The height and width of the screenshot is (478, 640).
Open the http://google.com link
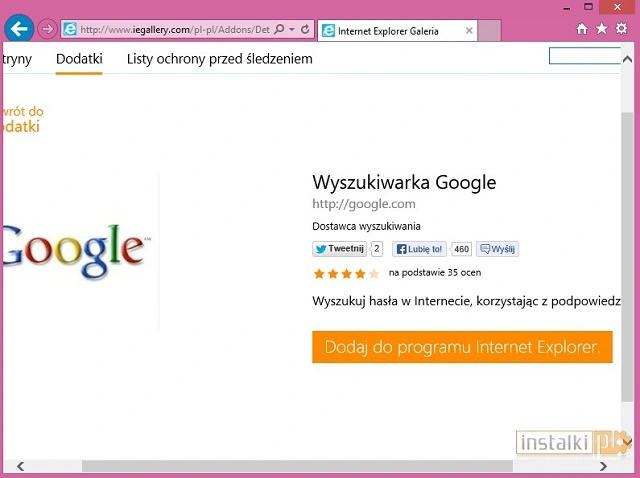coord(364,204)
